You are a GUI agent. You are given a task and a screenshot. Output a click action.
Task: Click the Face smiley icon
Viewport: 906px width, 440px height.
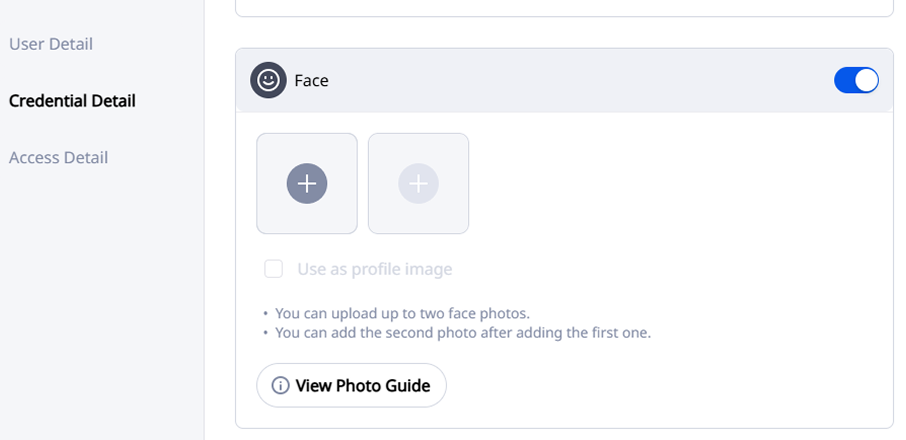[x=267, y=80]
